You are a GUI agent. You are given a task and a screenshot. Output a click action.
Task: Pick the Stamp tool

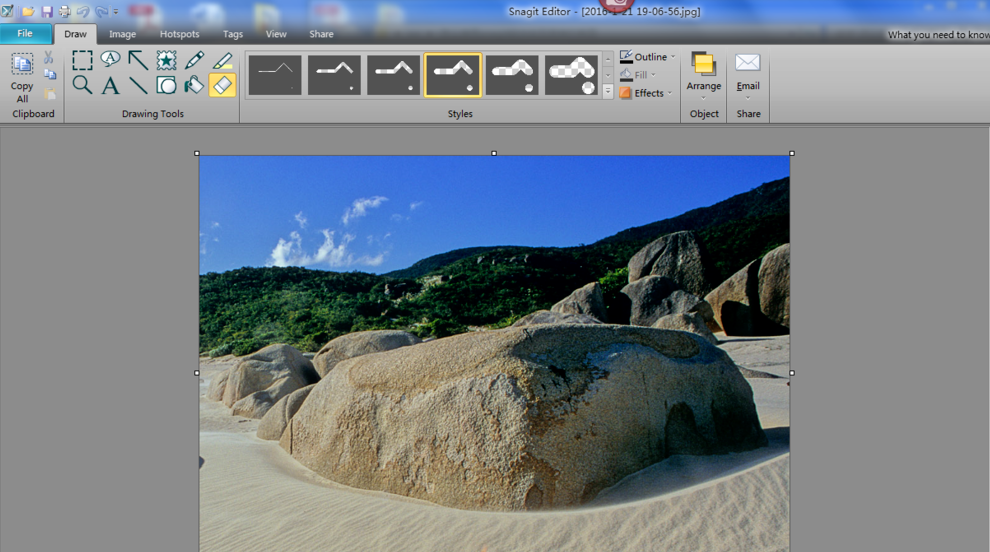coord(166,61)
